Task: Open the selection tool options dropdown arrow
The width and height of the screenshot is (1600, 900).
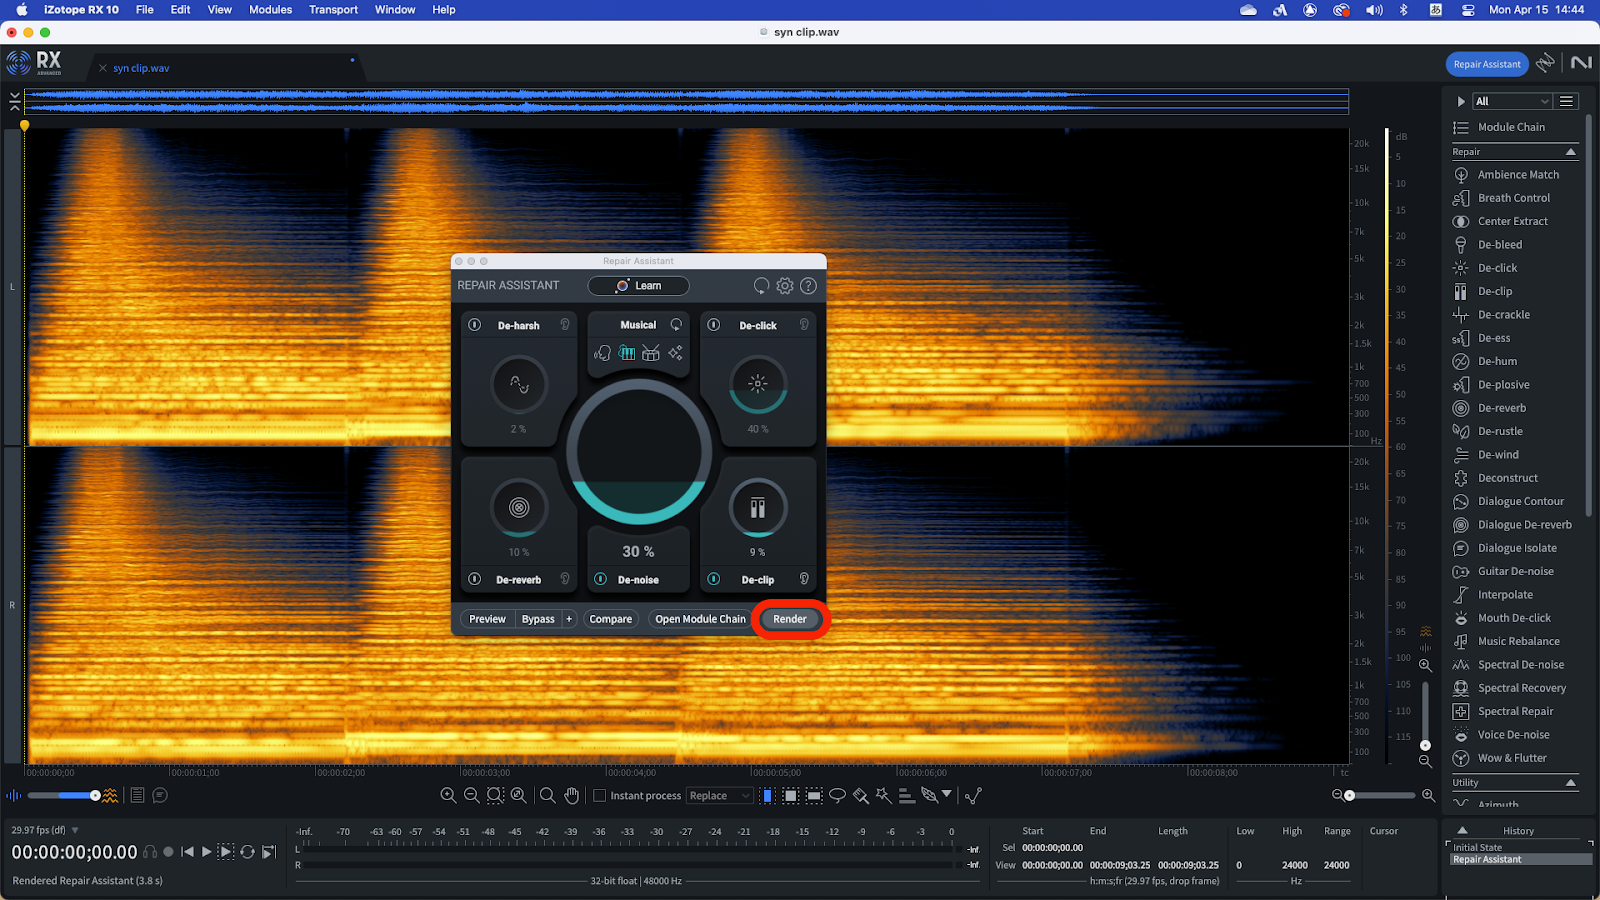Action: [x=946, y=794]
